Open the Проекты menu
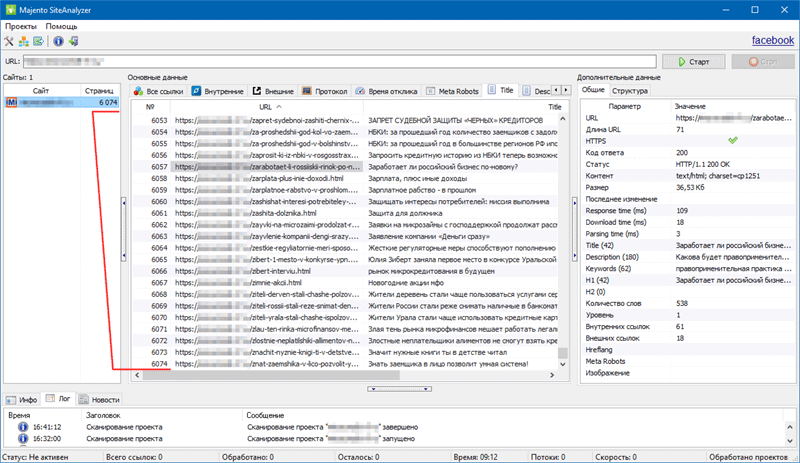This screenshot has height=463, width=800. (x=21, y=26)
